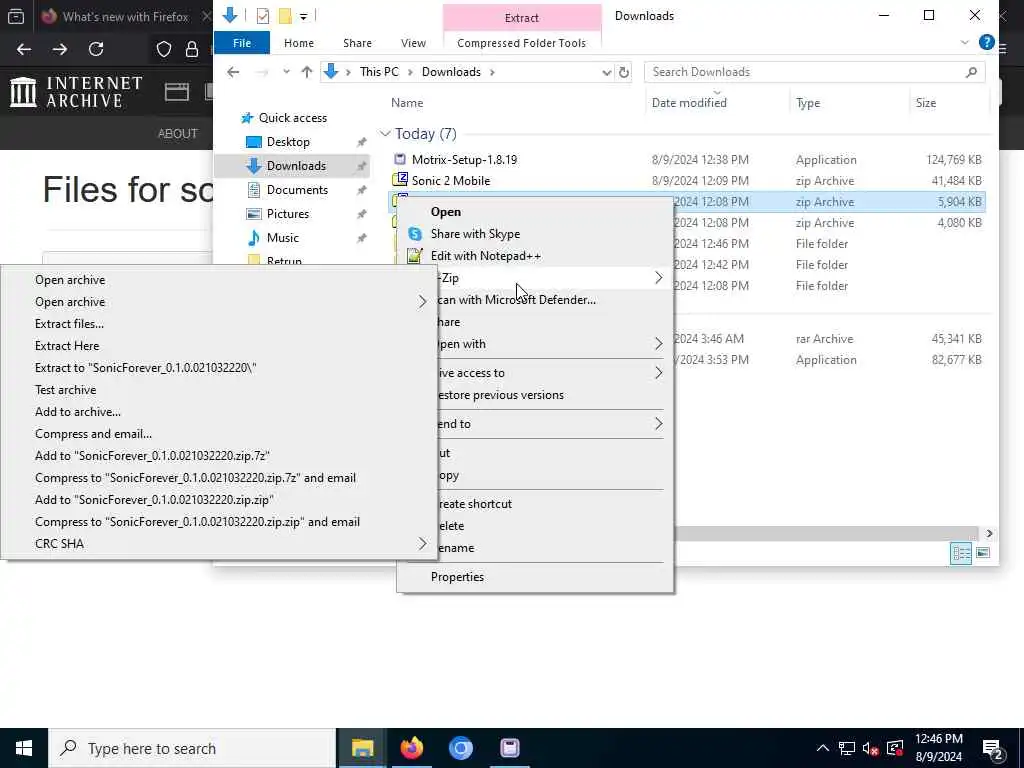Switch to large icons view in Explorer
This screenshot has width=1024, height=768.
[x=983, y=553]
